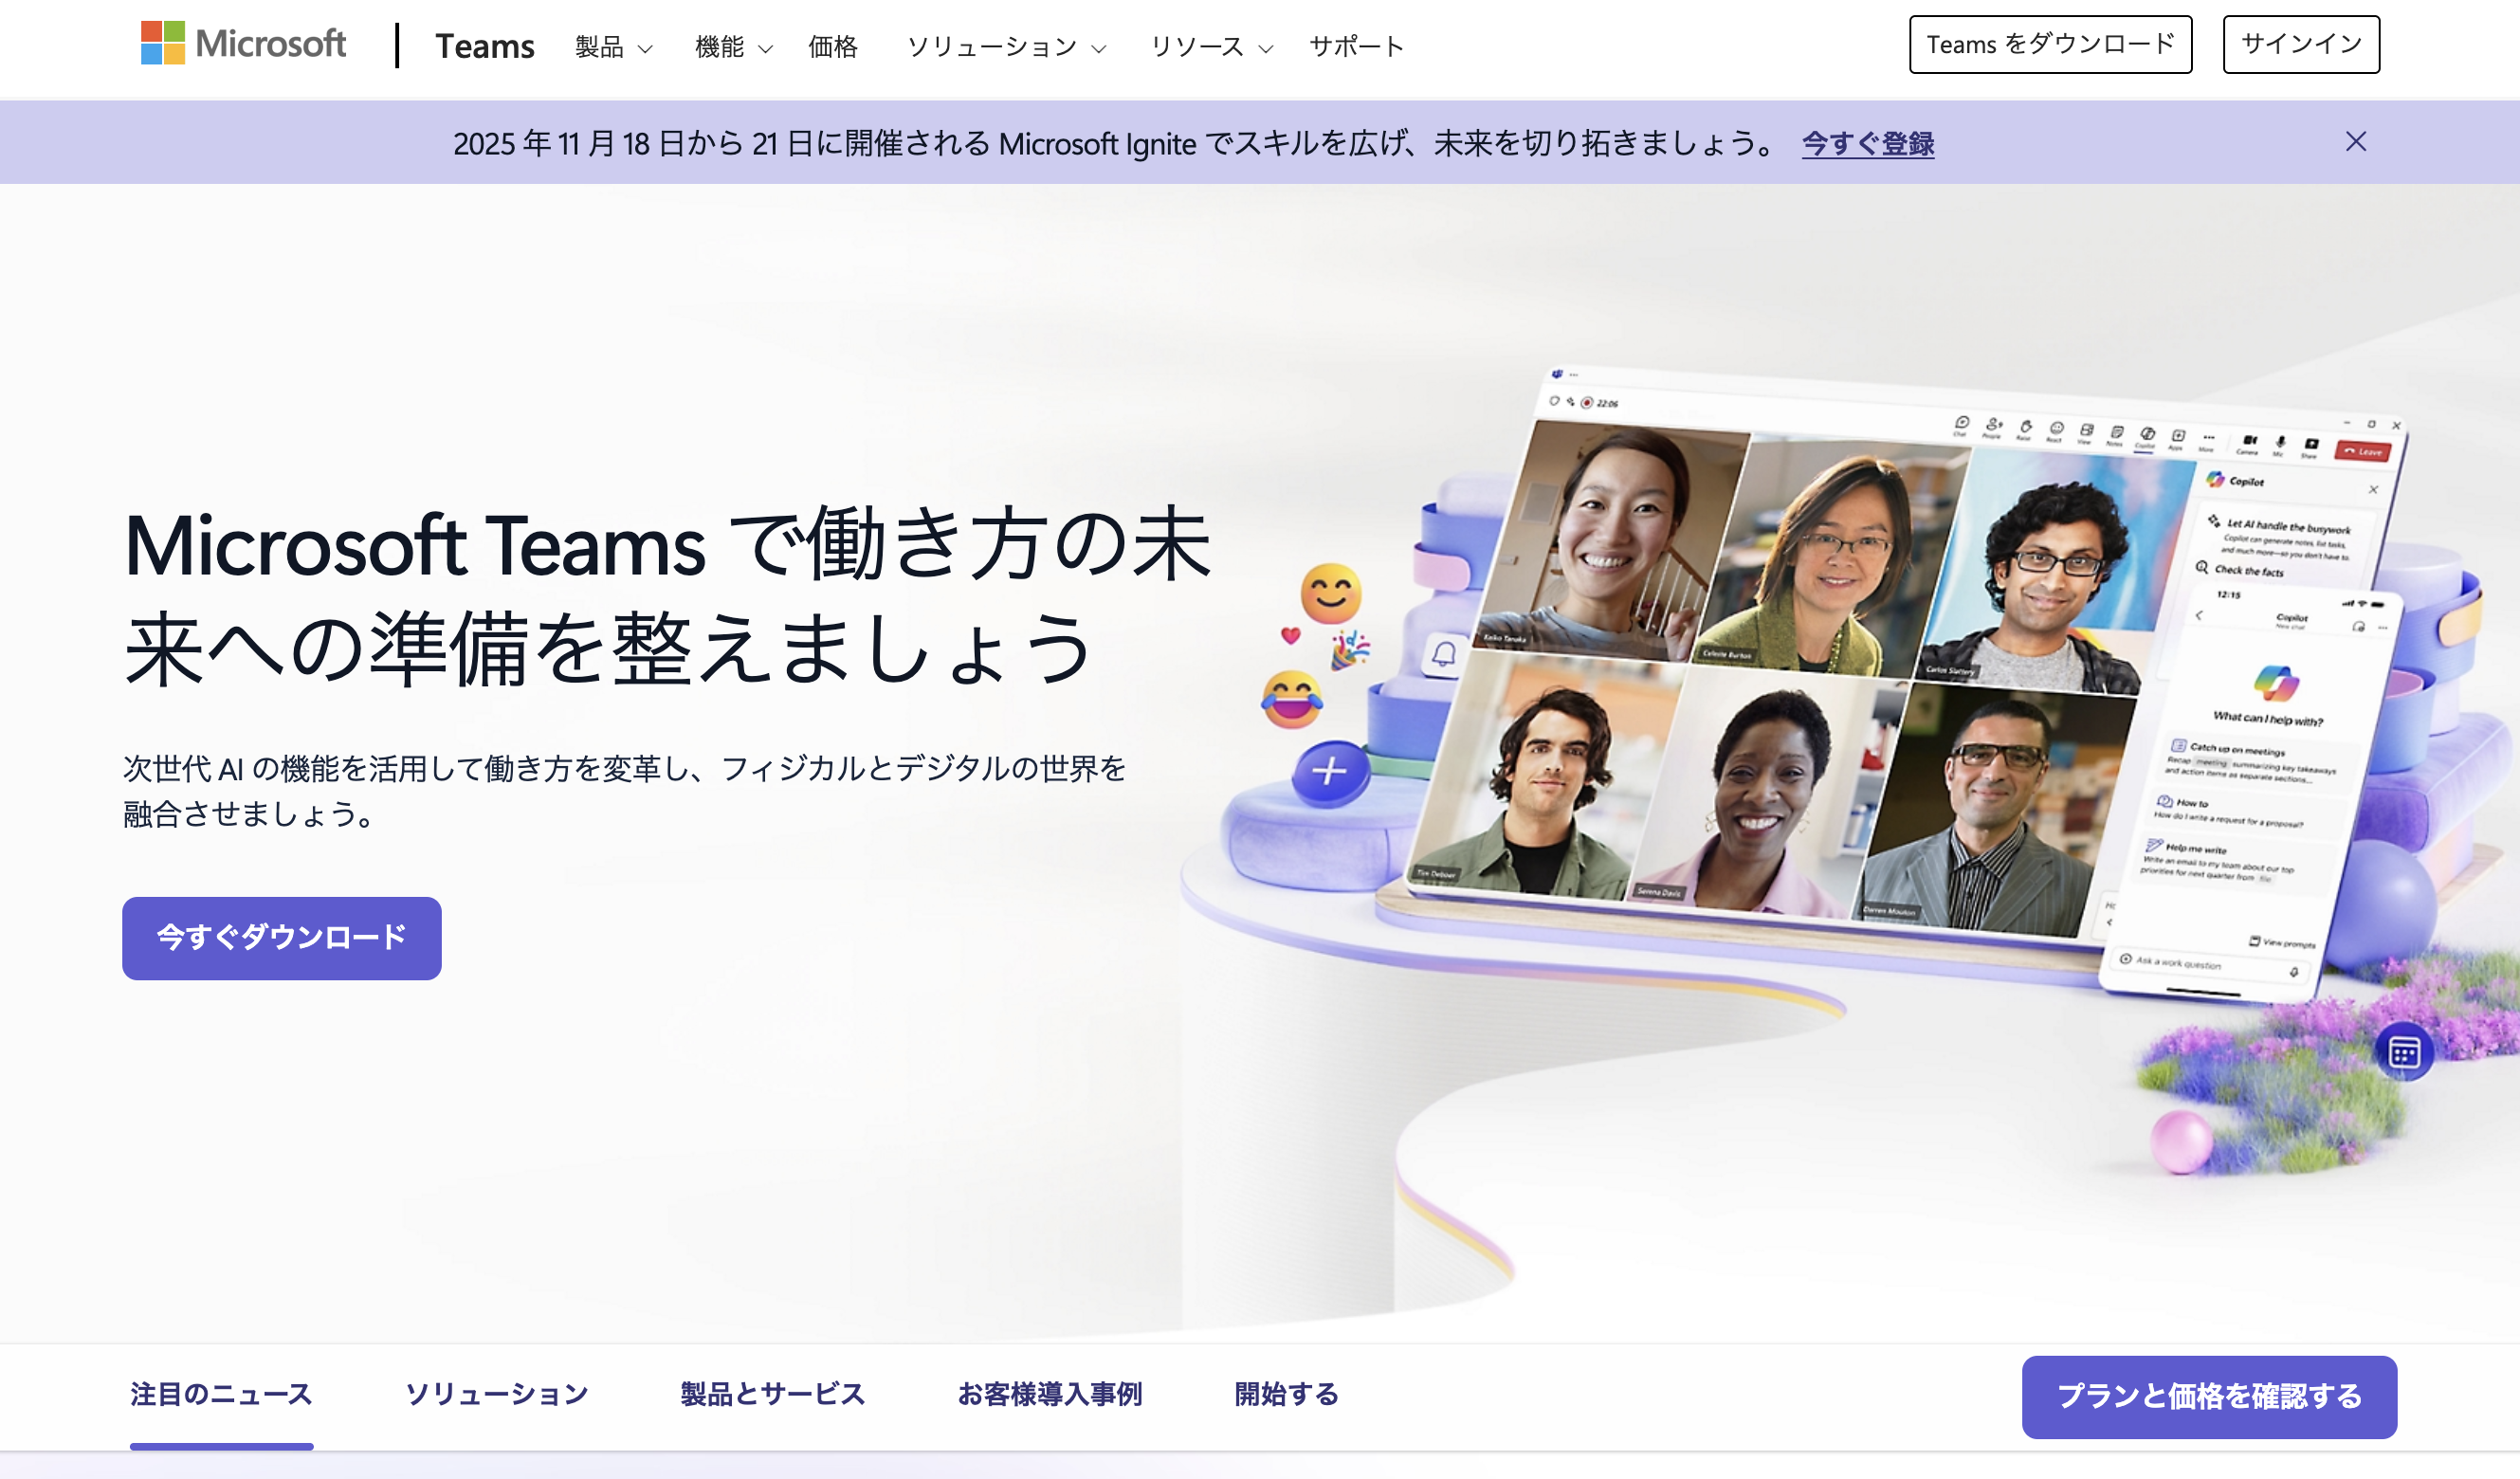The height and width of the screenshot is (1479, 2520).
Task: Toggle the Raise hand control
Action: pos(2025,428)
